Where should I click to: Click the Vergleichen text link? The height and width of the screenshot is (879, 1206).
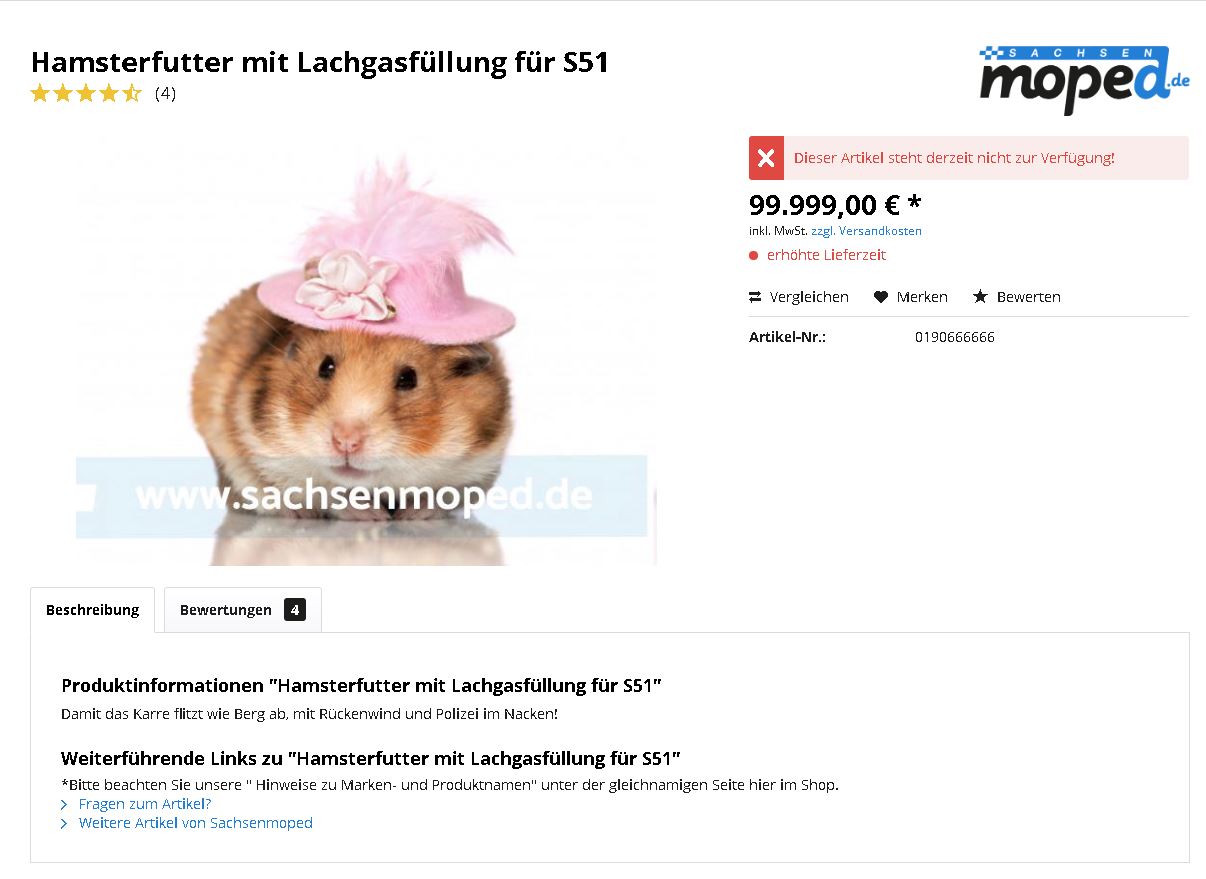coord(809,297)
